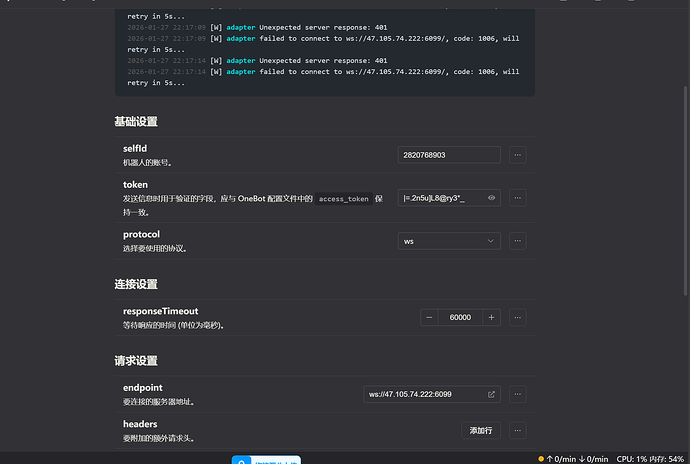This screenshot has width=690, height=464.
Task: Open the protocol more options menu
Action: click(x=517, y=241)
